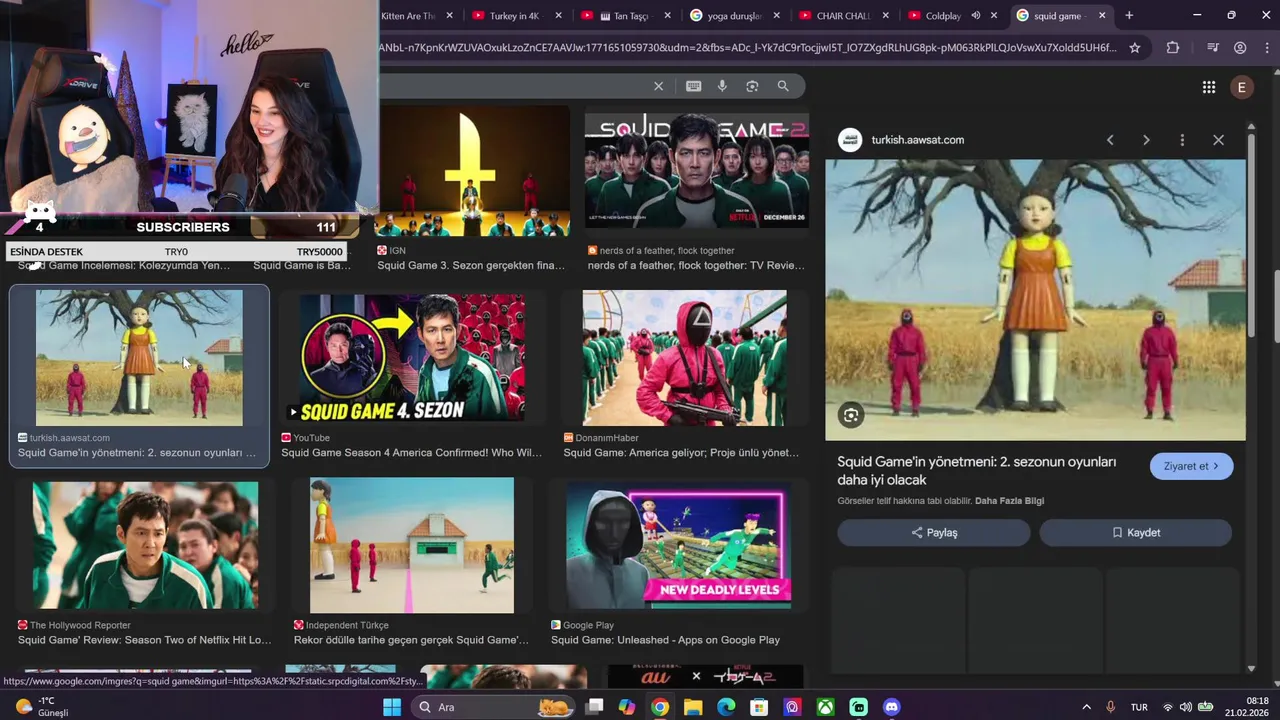Open turkish.aawsat.com source in preview panel header
Image resolution: width=1280 pixels, height=720 pixels.
click(917, 140)
